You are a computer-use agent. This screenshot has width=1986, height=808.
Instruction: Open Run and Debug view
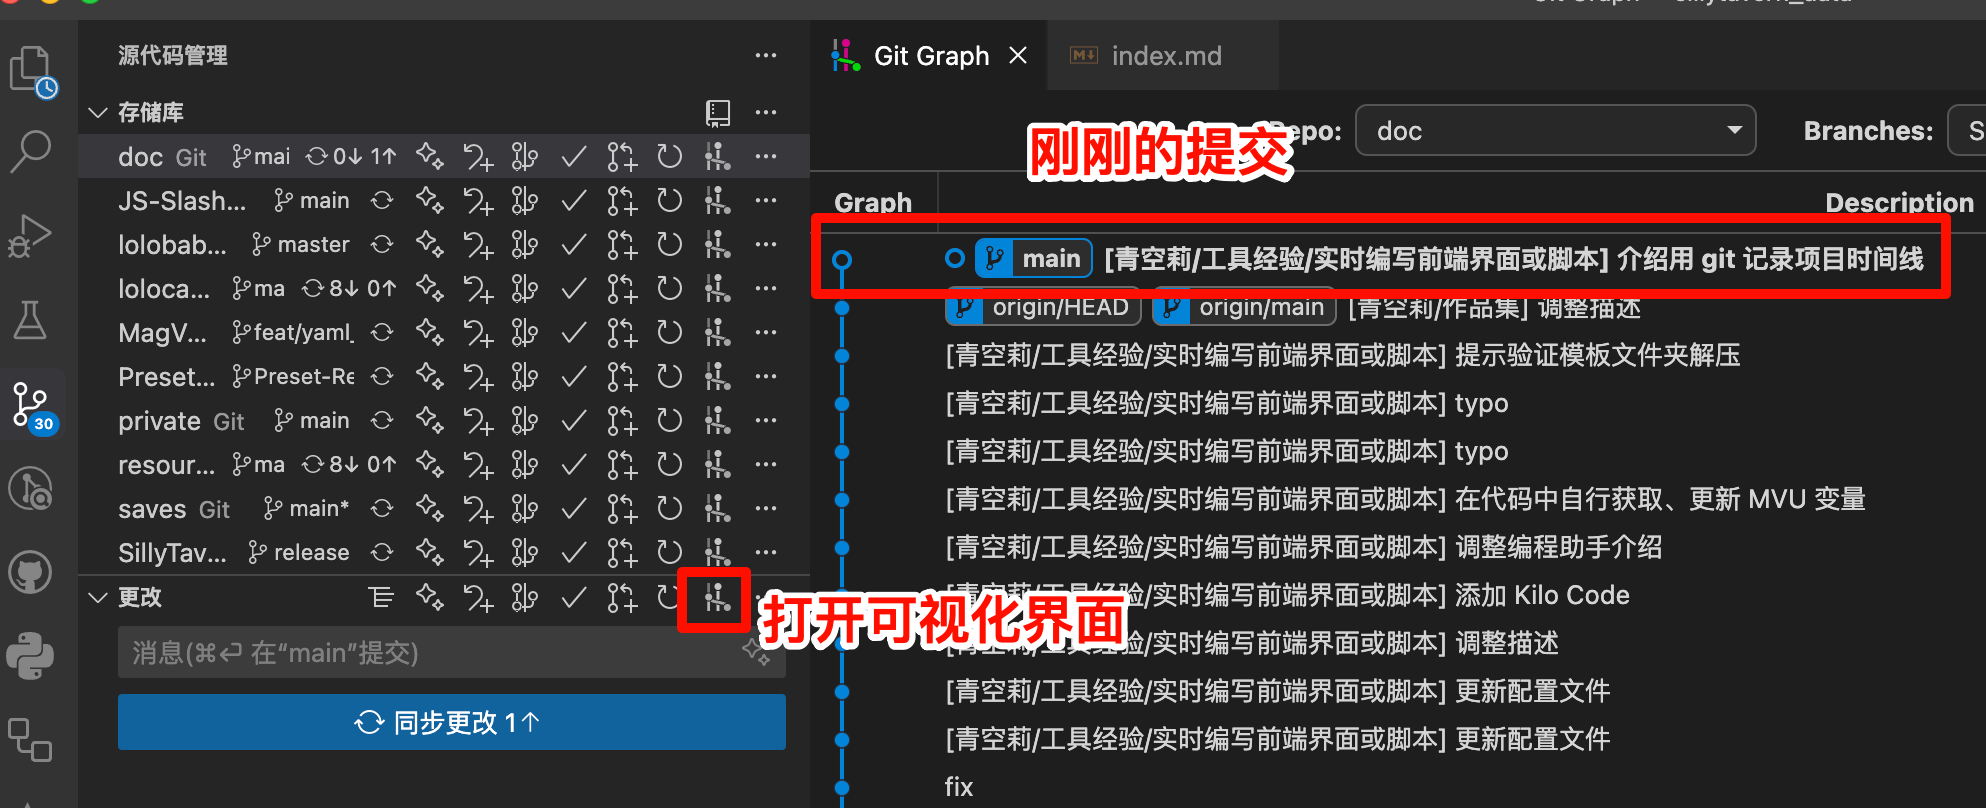tap(31, 236)
